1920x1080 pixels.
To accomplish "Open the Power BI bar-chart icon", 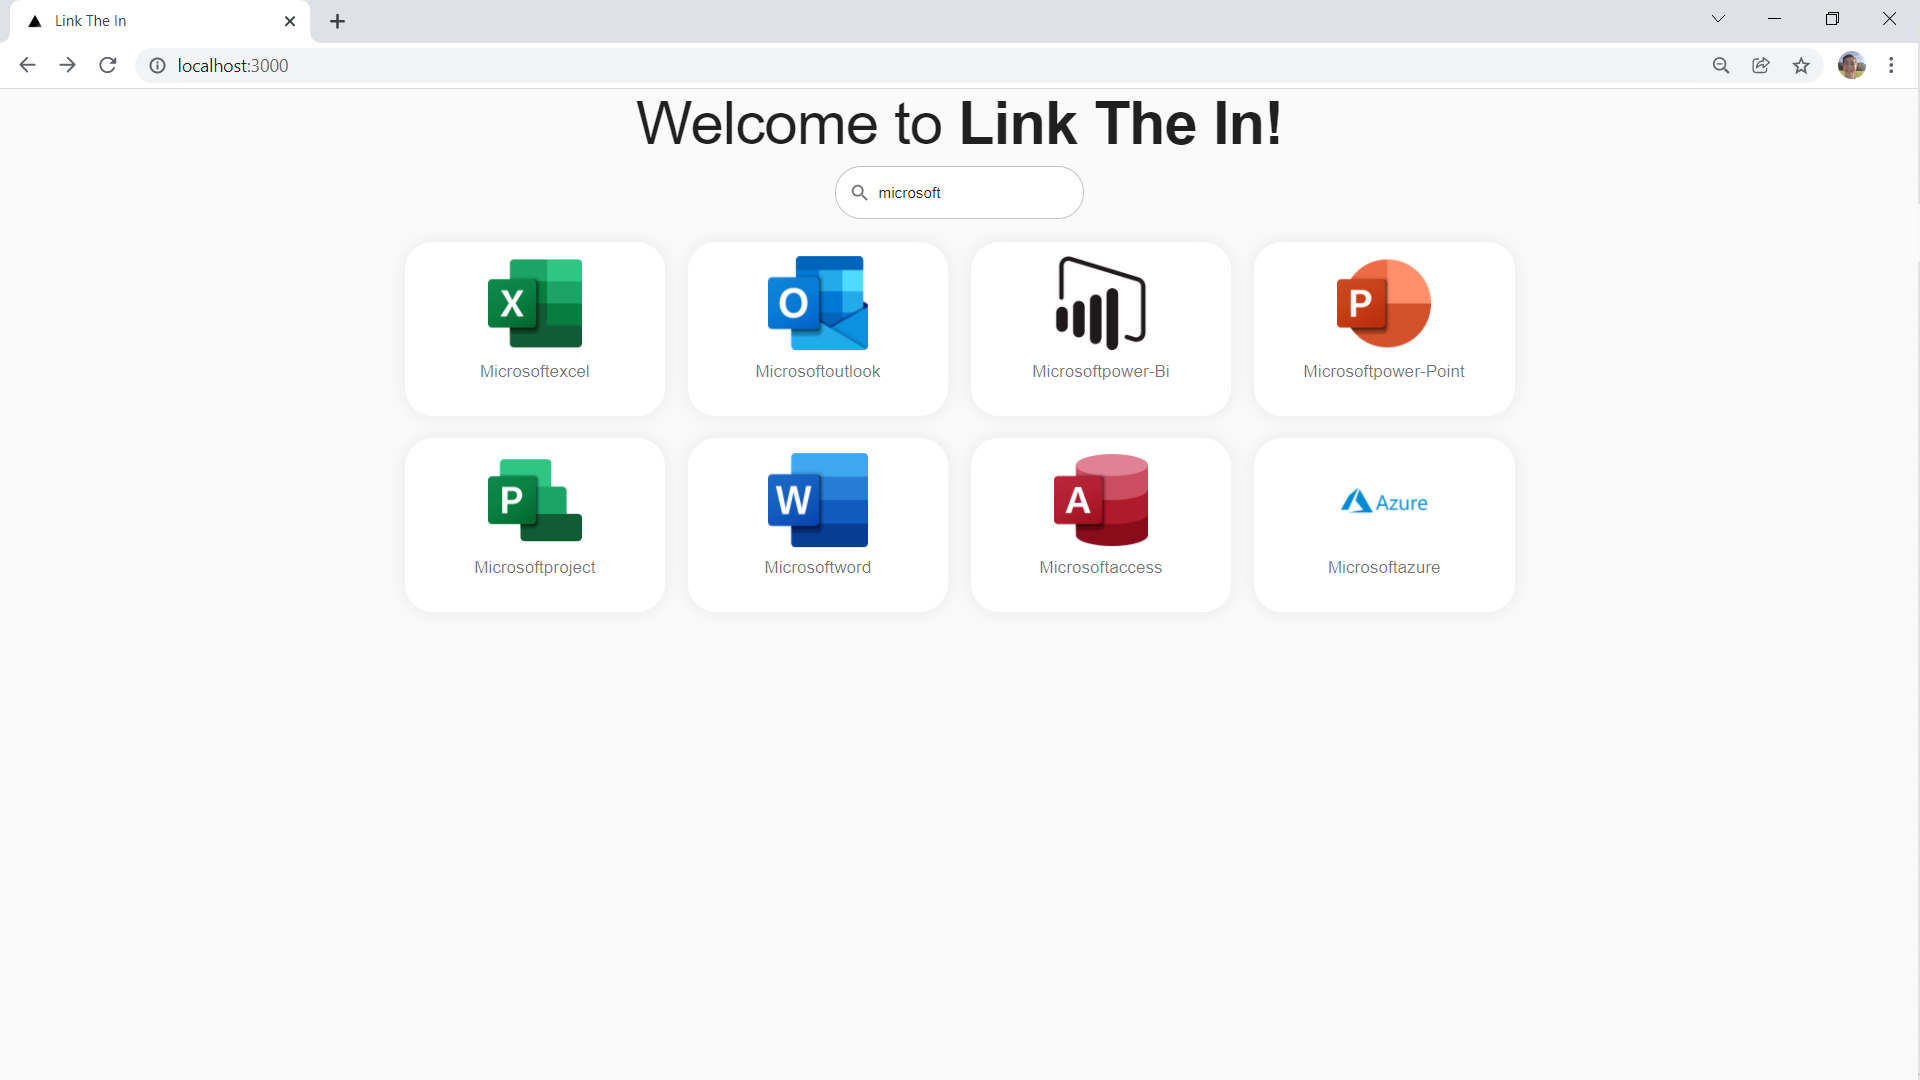I will [1101, 303].
